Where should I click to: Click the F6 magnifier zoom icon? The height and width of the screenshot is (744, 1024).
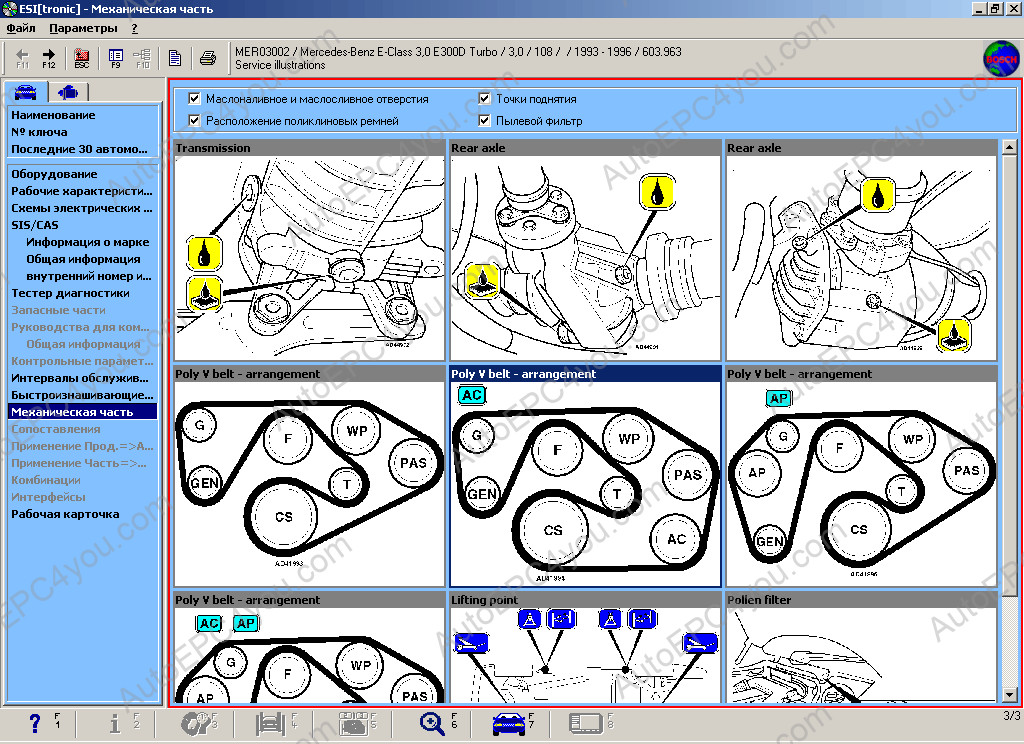click(432, 724)
